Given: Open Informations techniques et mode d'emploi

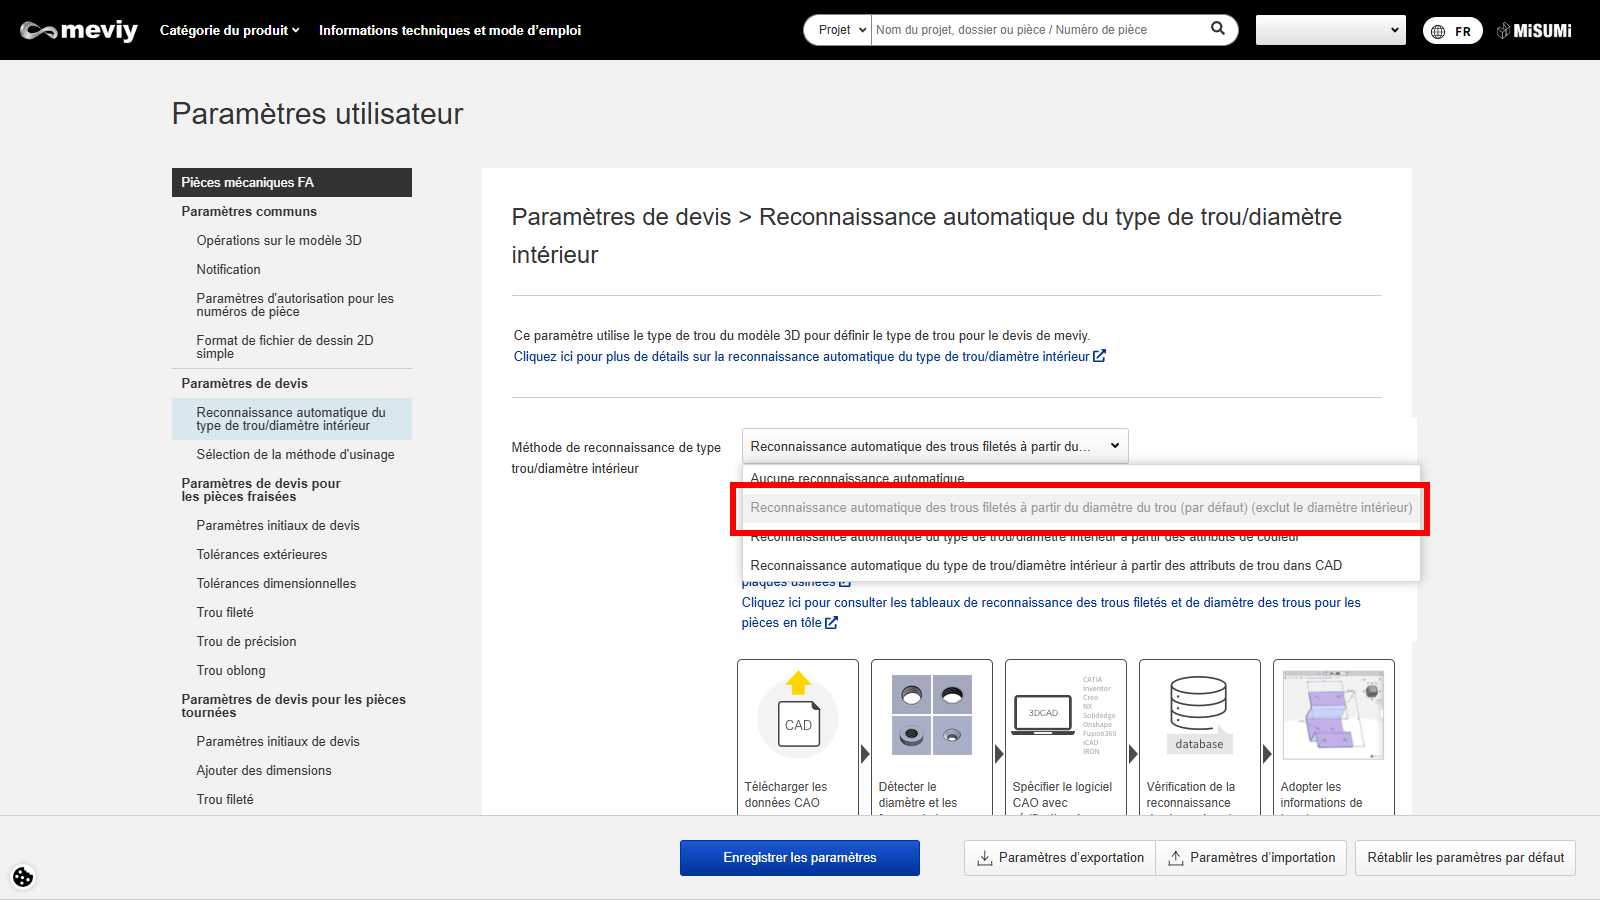Looking at the screenshot, I should point(449,30).
